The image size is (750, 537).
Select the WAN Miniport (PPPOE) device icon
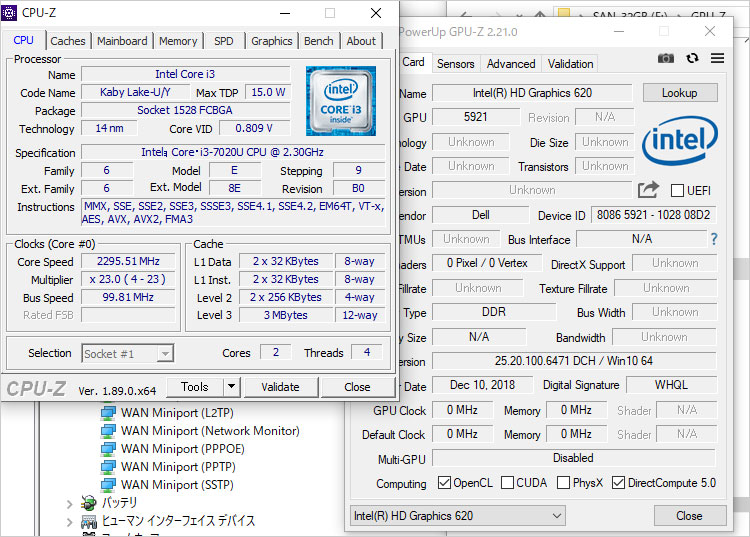tap(108, 449)
